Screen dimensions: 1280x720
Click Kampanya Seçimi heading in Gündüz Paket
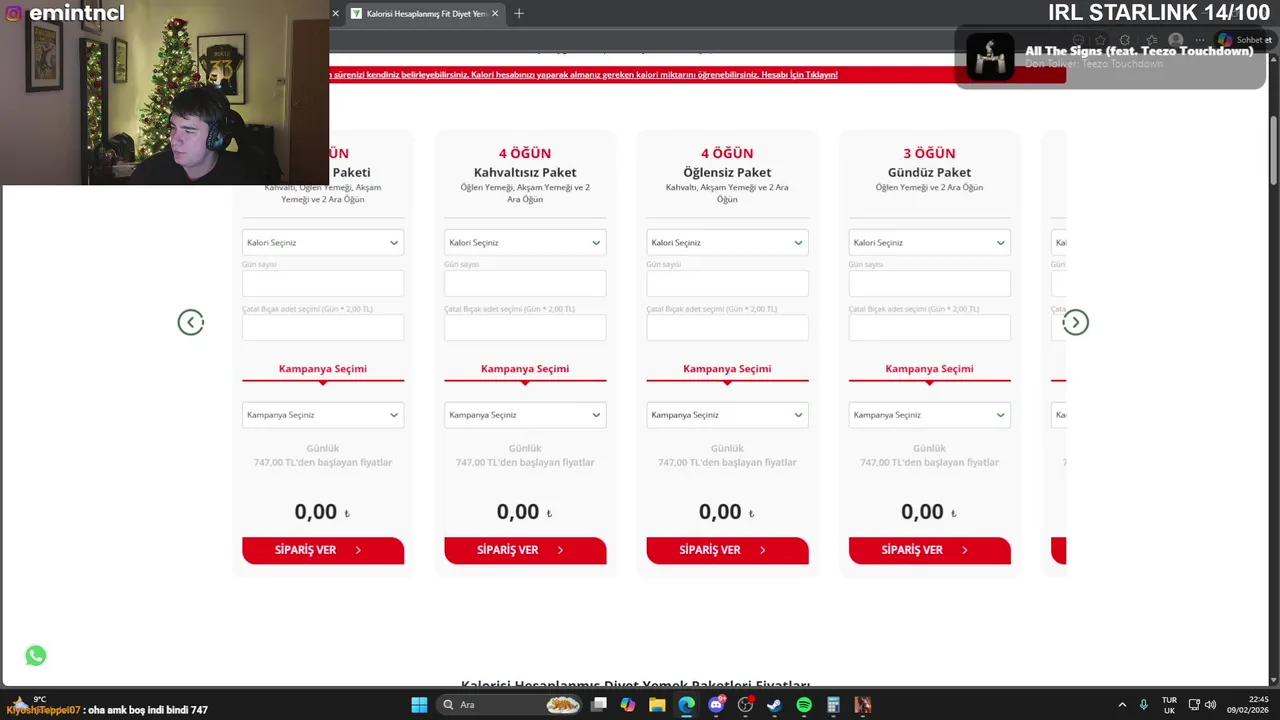point(929,369)
